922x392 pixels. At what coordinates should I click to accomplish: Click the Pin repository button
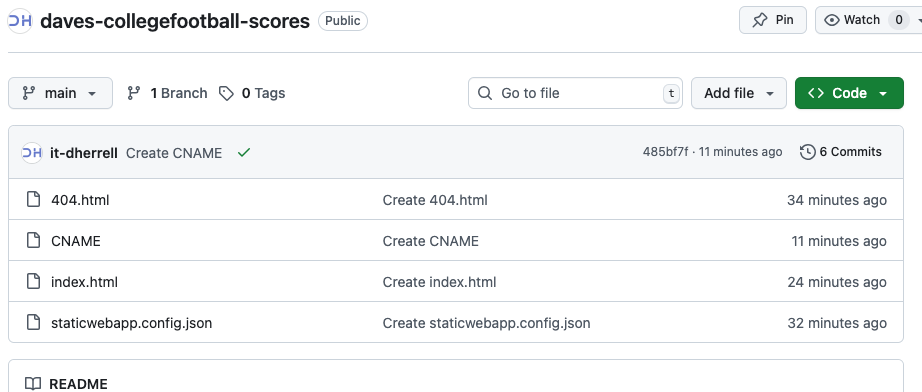(x=773, y=20)
